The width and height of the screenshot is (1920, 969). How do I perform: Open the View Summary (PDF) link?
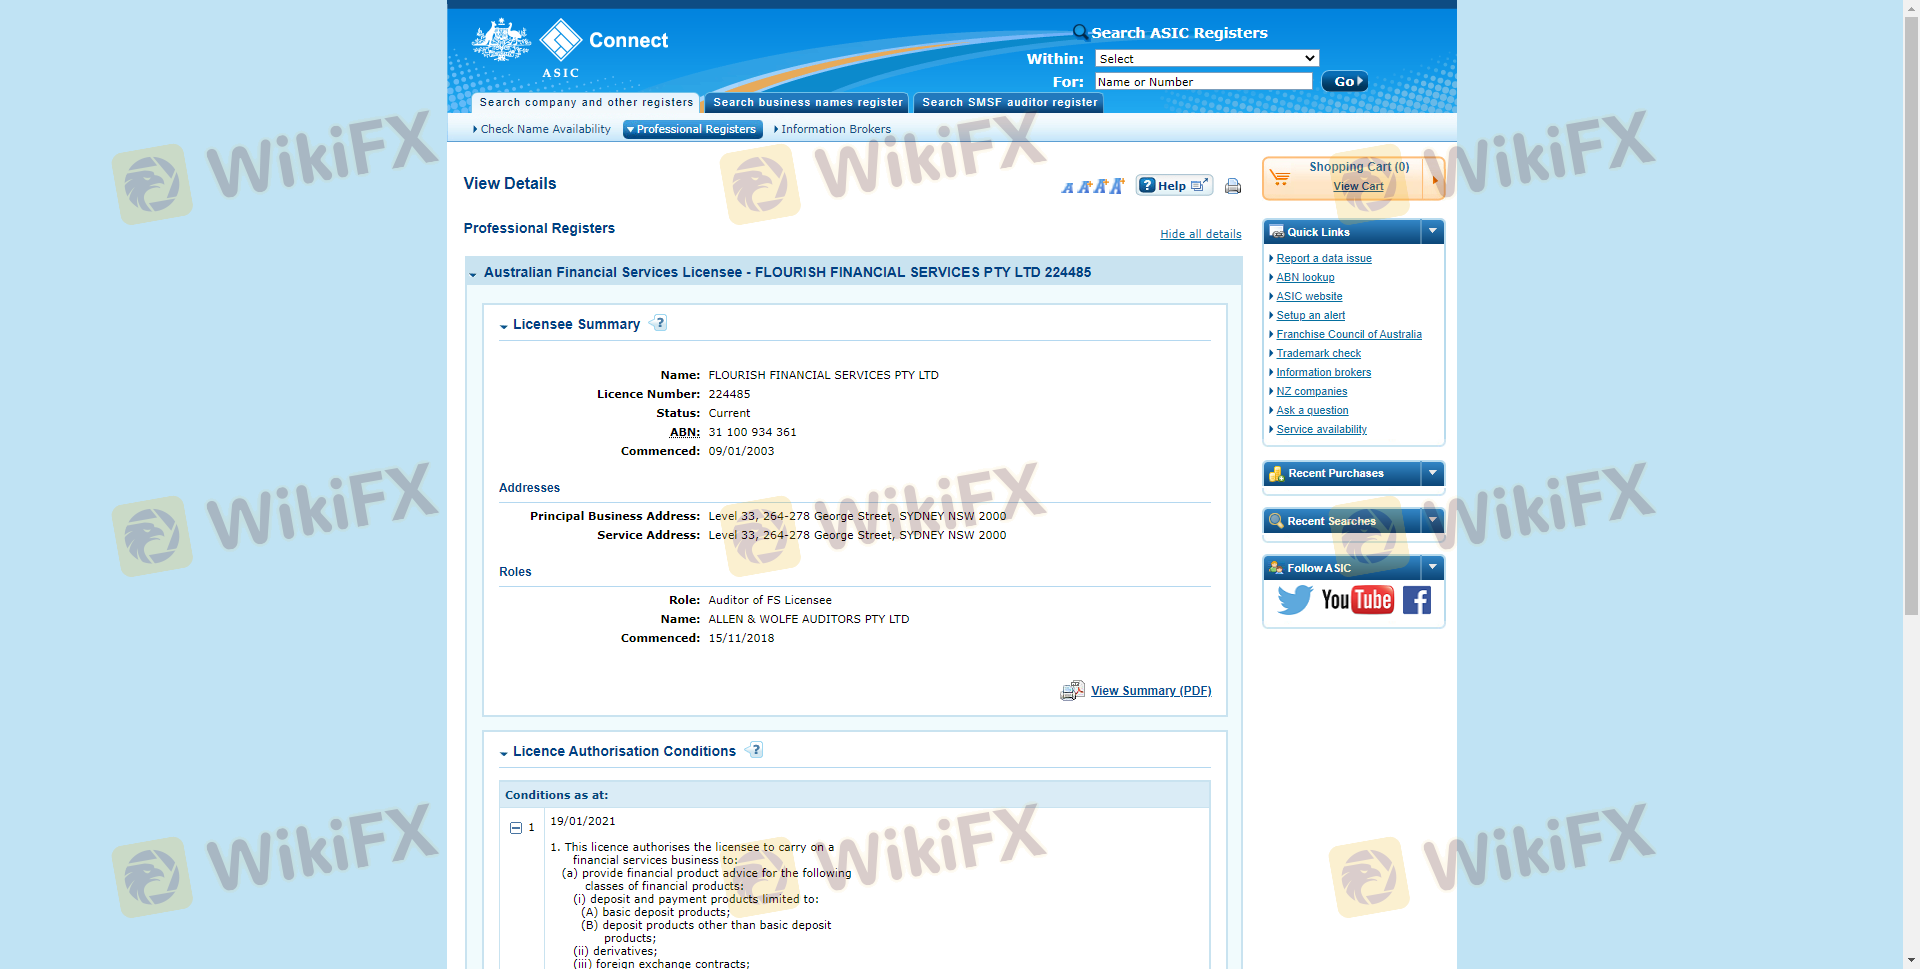[1151, 691]
